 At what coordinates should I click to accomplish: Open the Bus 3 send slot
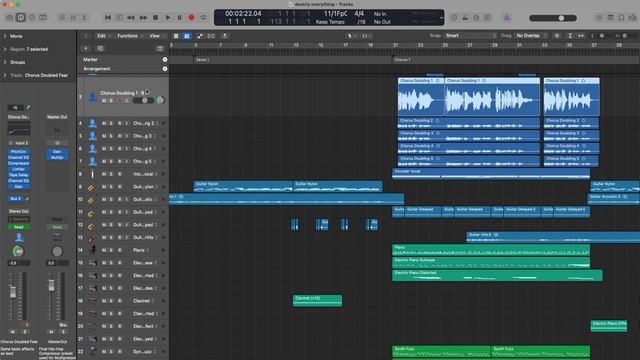click(16, 199)
